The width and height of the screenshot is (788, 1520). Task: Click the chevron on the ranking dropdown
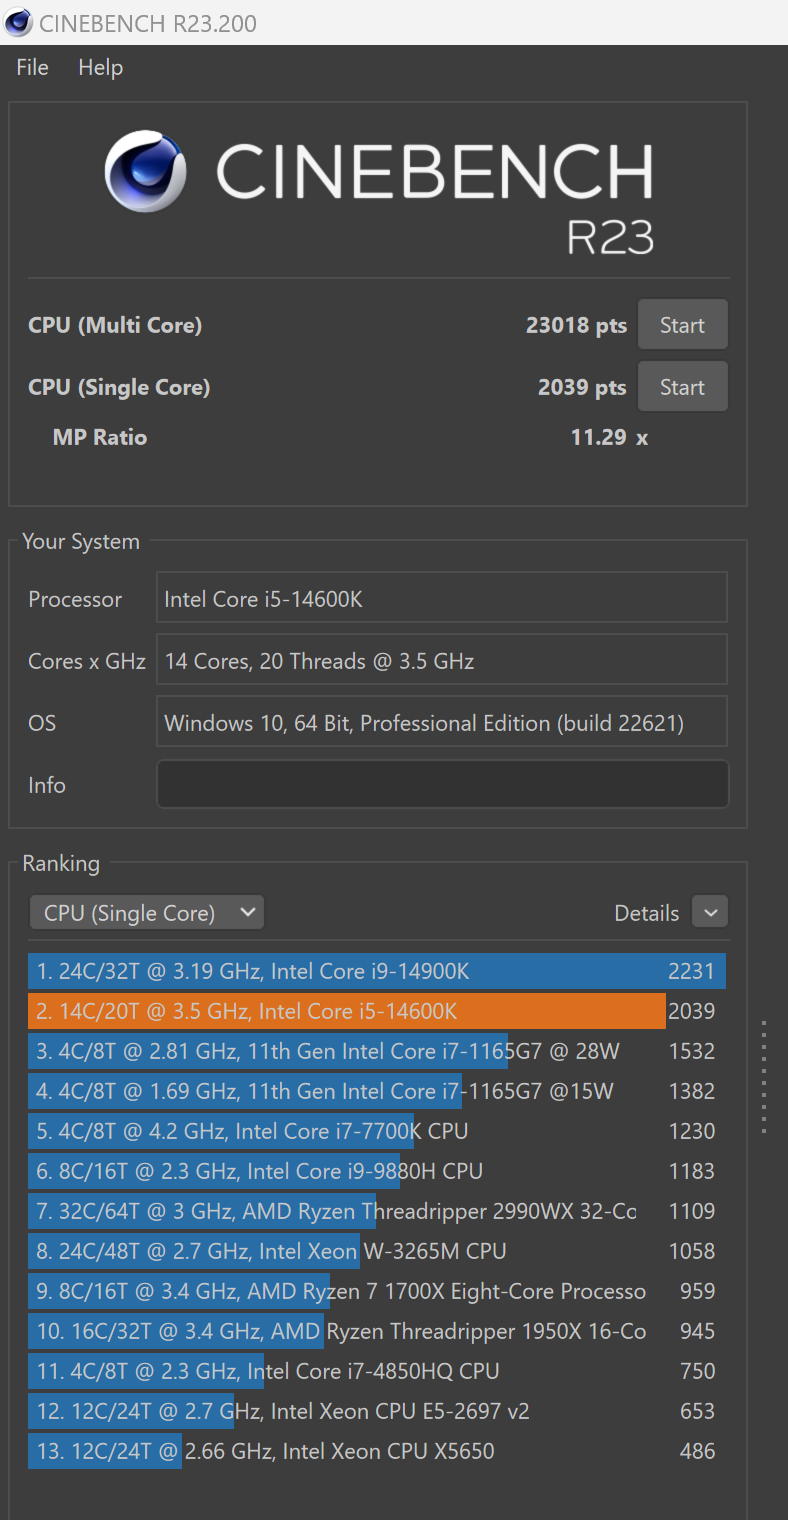(246, 912)
